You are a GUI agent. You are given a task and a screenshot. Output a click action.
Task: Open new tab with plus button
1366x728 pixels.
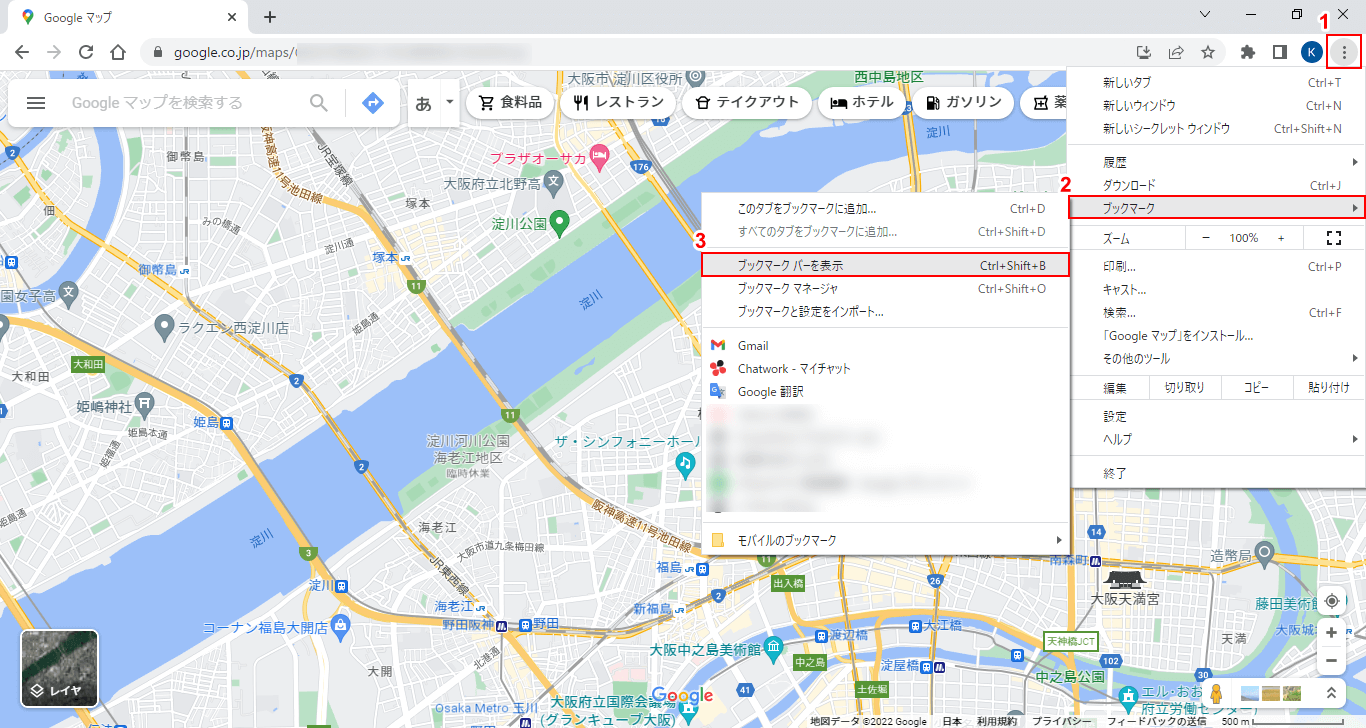pos(269,17)
